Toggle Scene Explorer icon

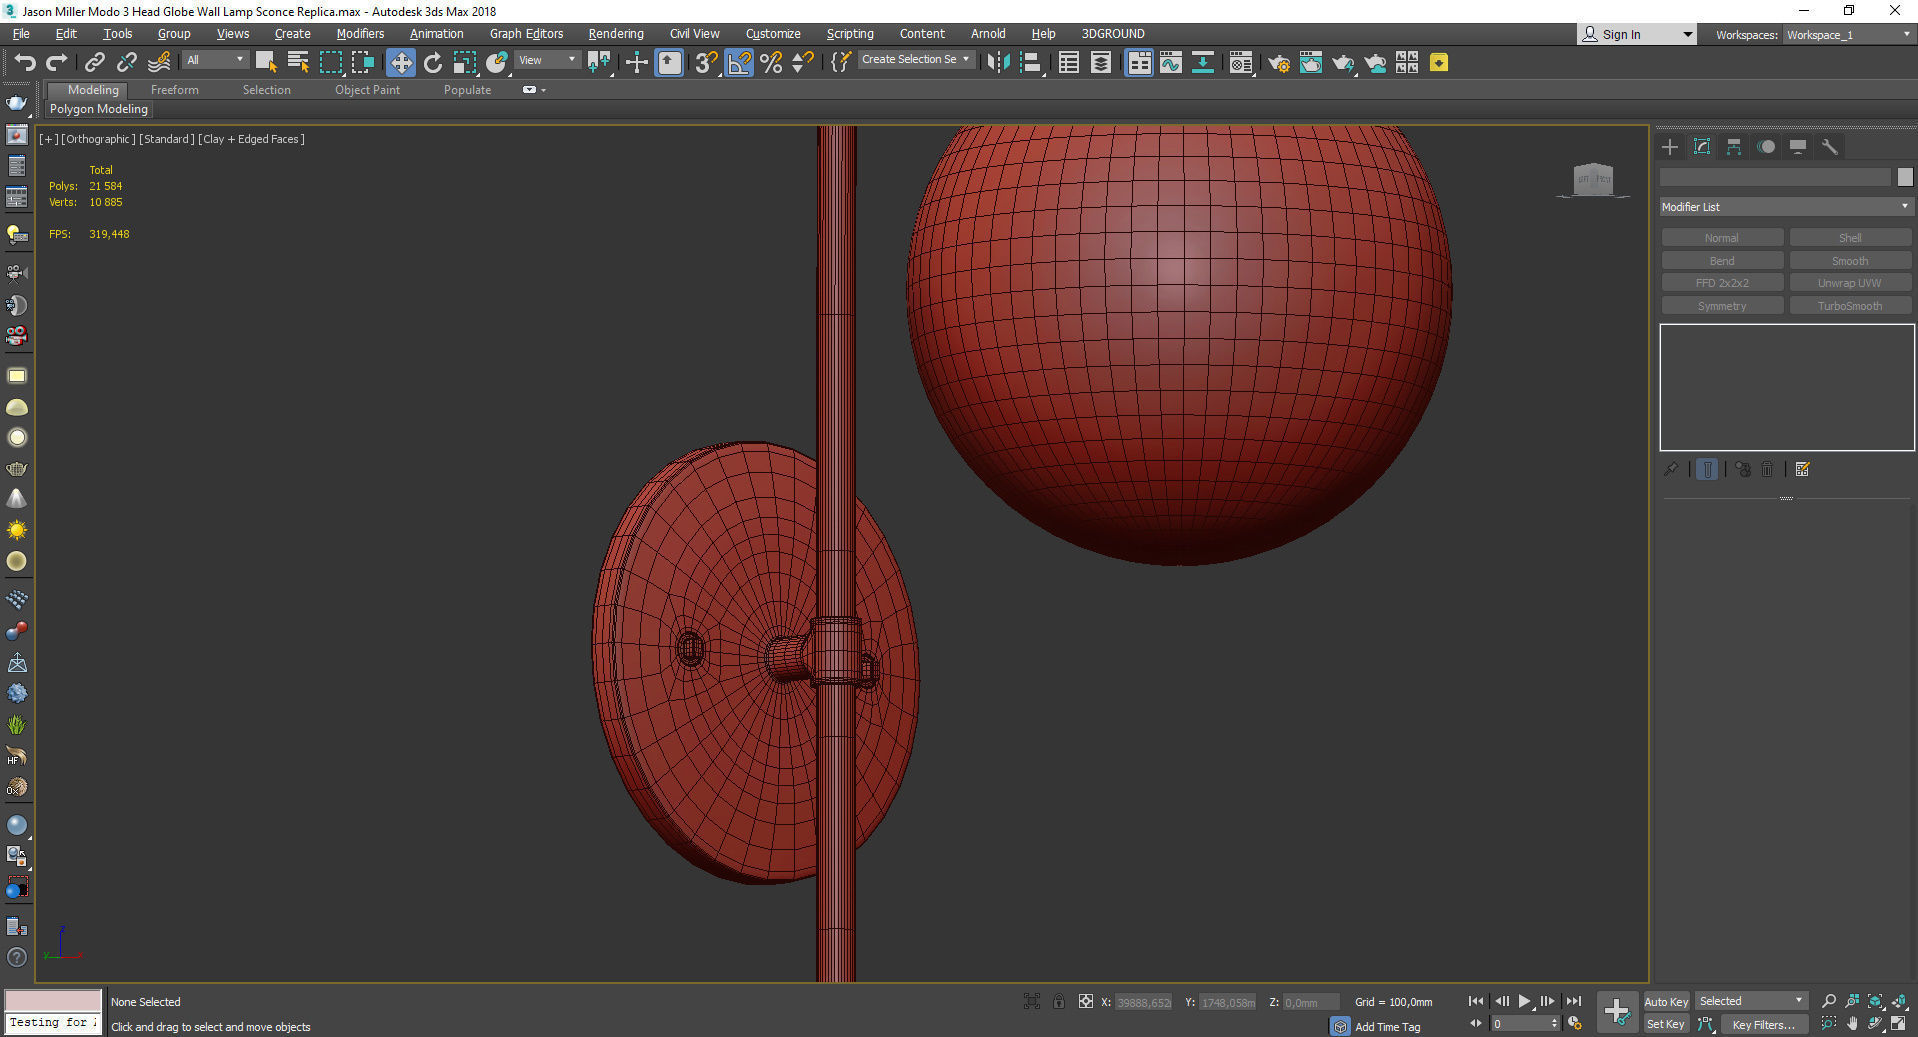click(1069, 63)
